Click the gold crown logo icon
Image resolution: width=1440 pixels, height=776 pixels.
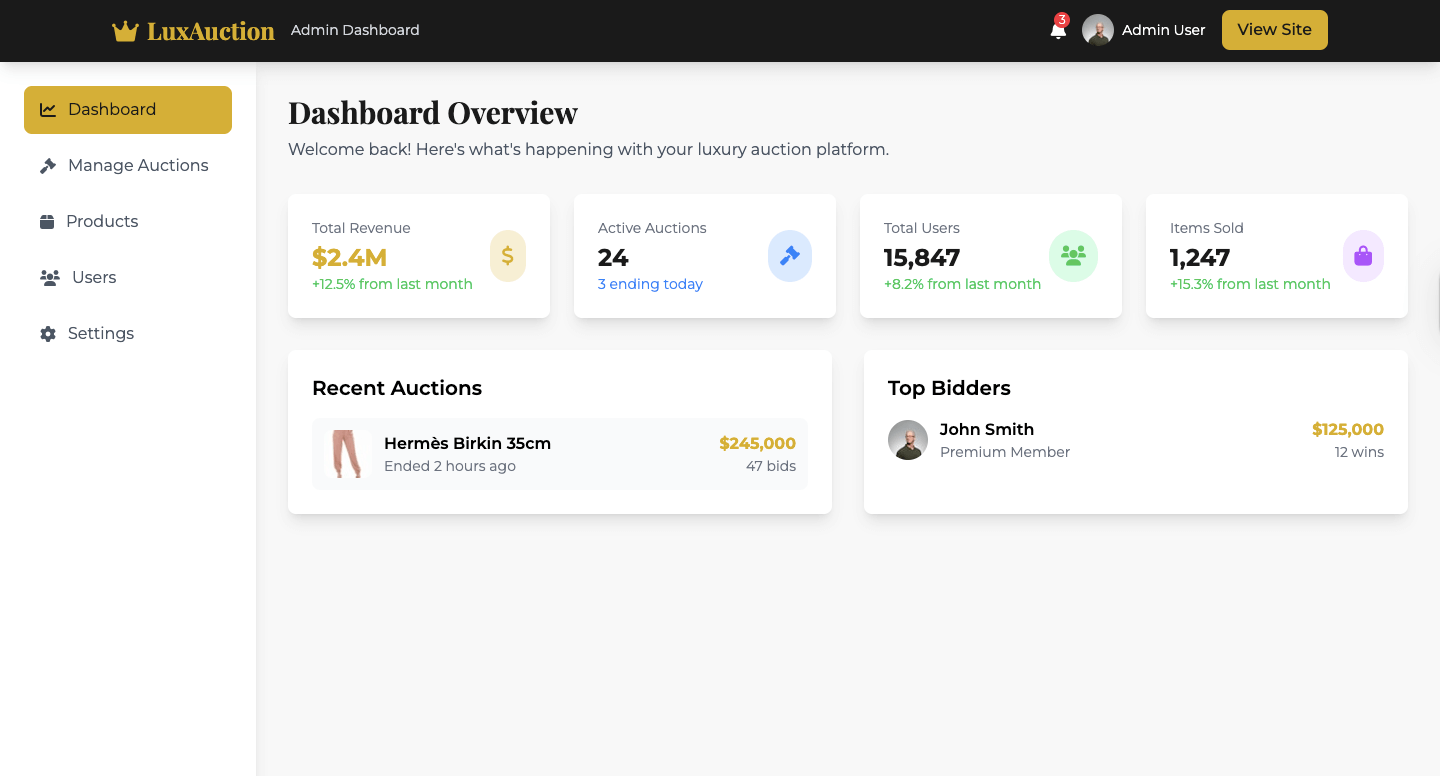(x=125, y=31)
